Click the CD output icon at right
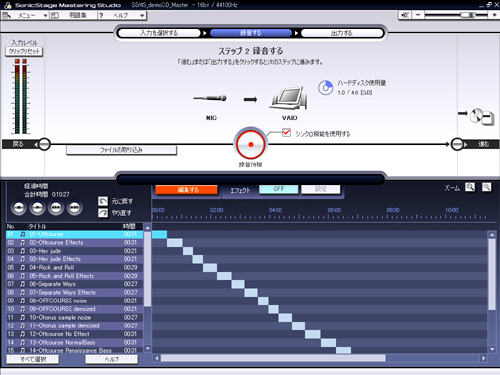 click(482, 117)
